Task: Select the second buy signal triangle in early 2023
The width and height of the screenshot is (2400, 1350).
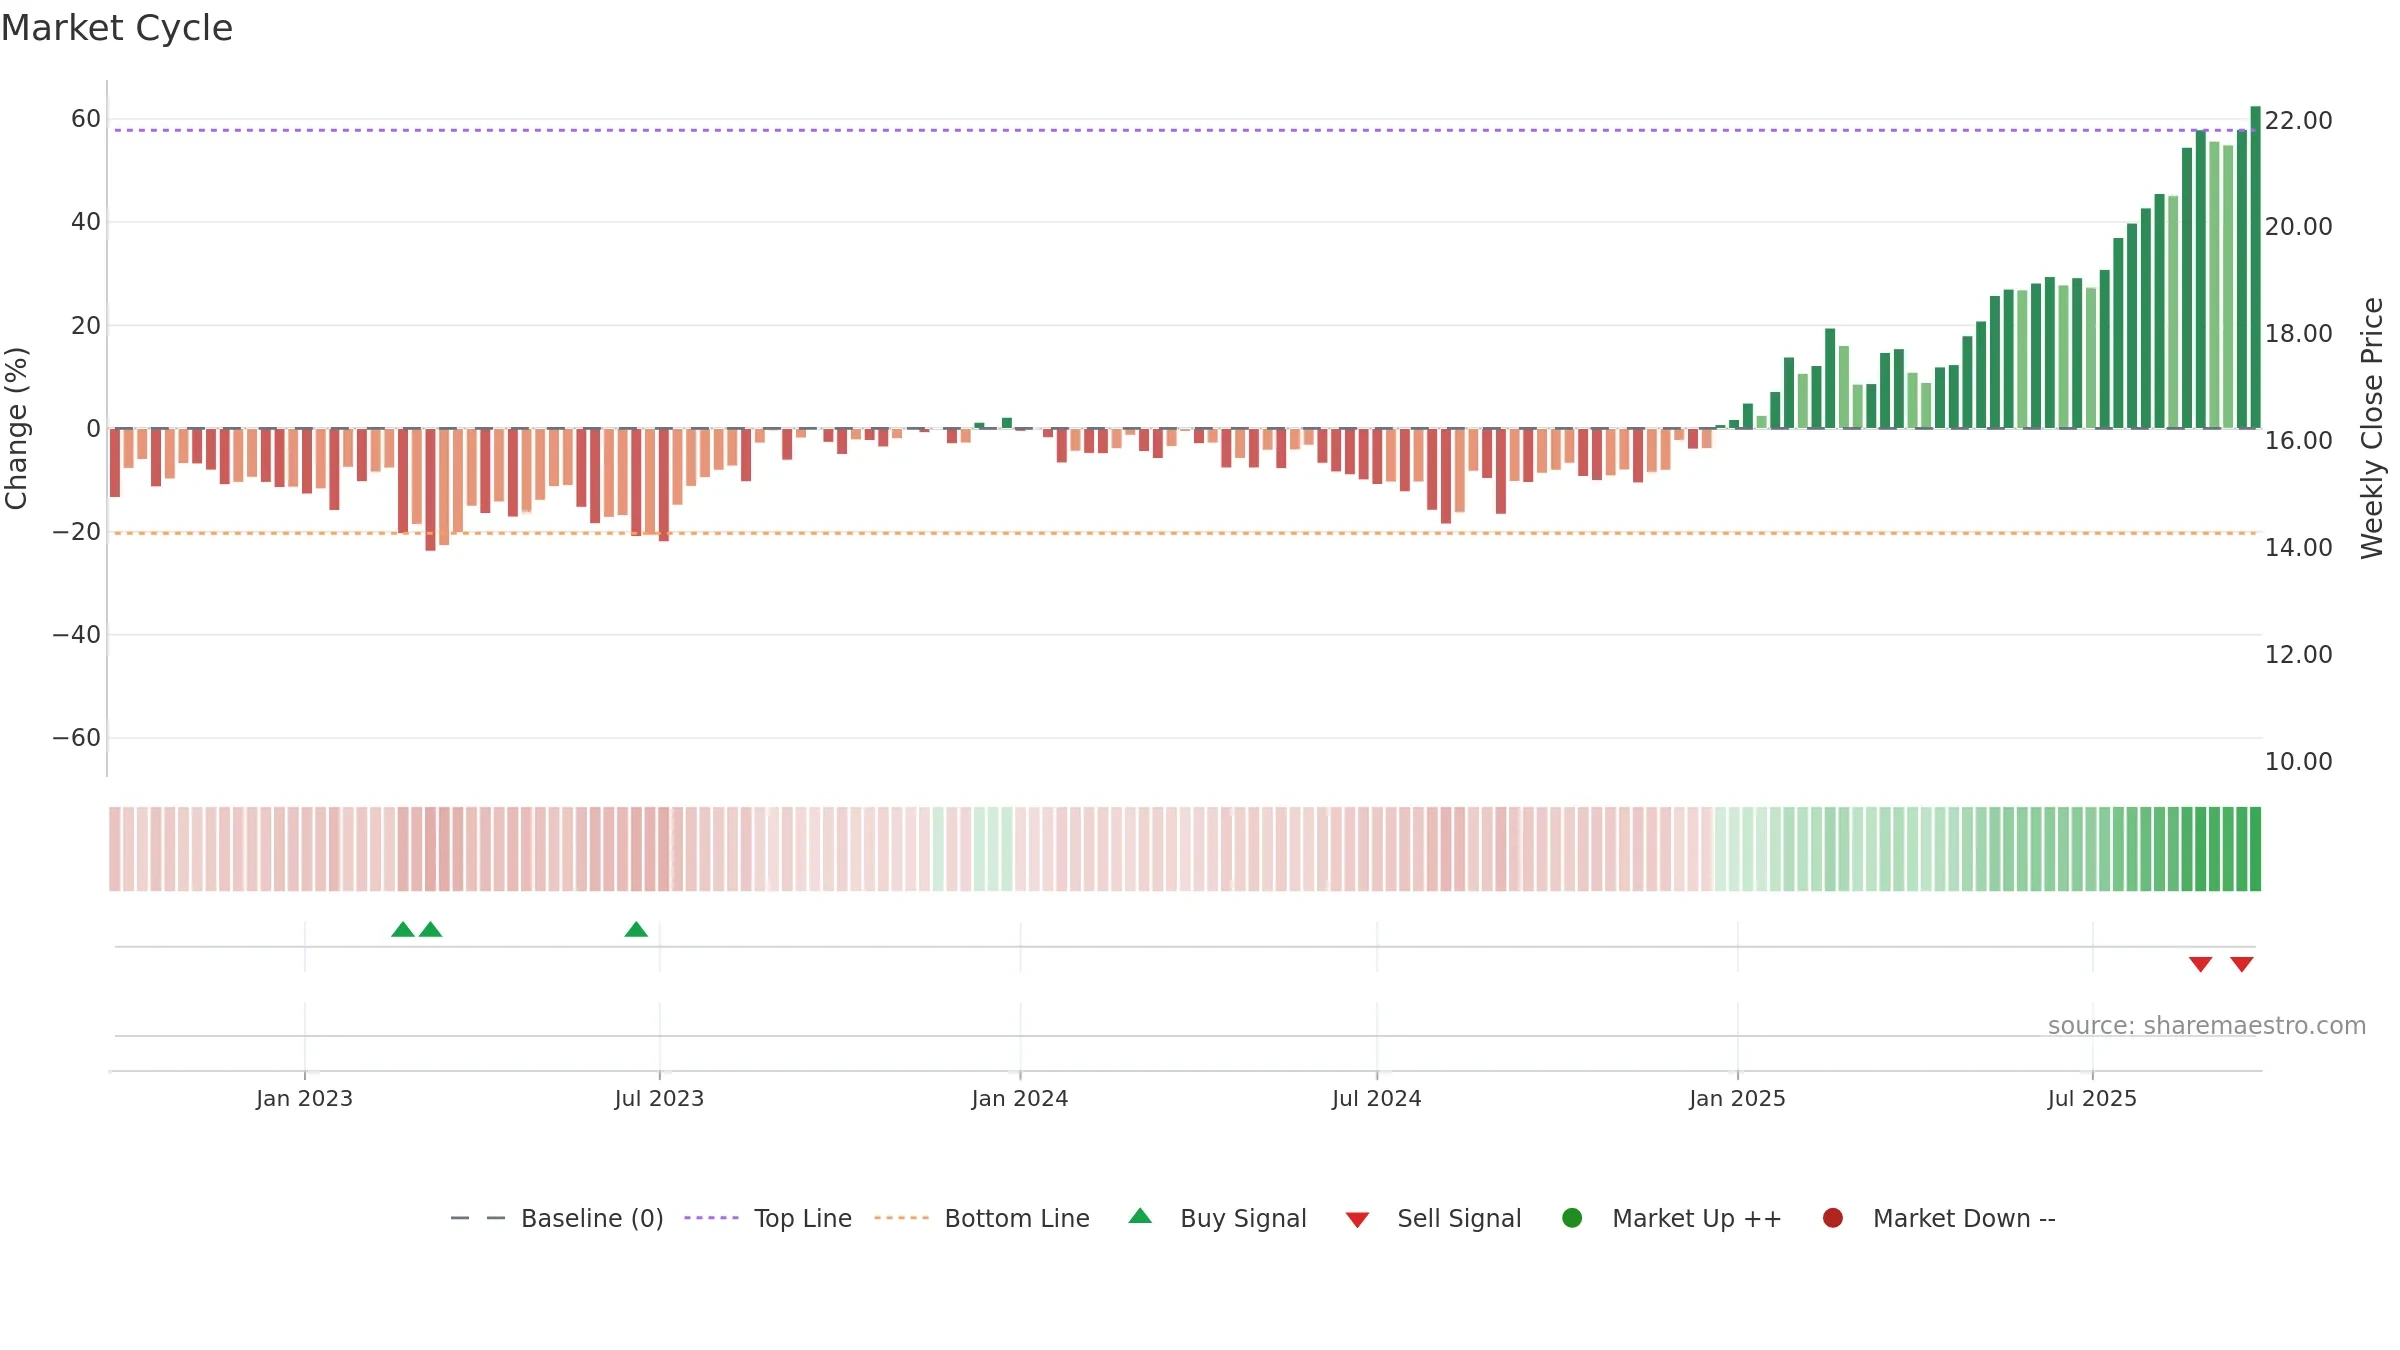Action: point(431,929)
